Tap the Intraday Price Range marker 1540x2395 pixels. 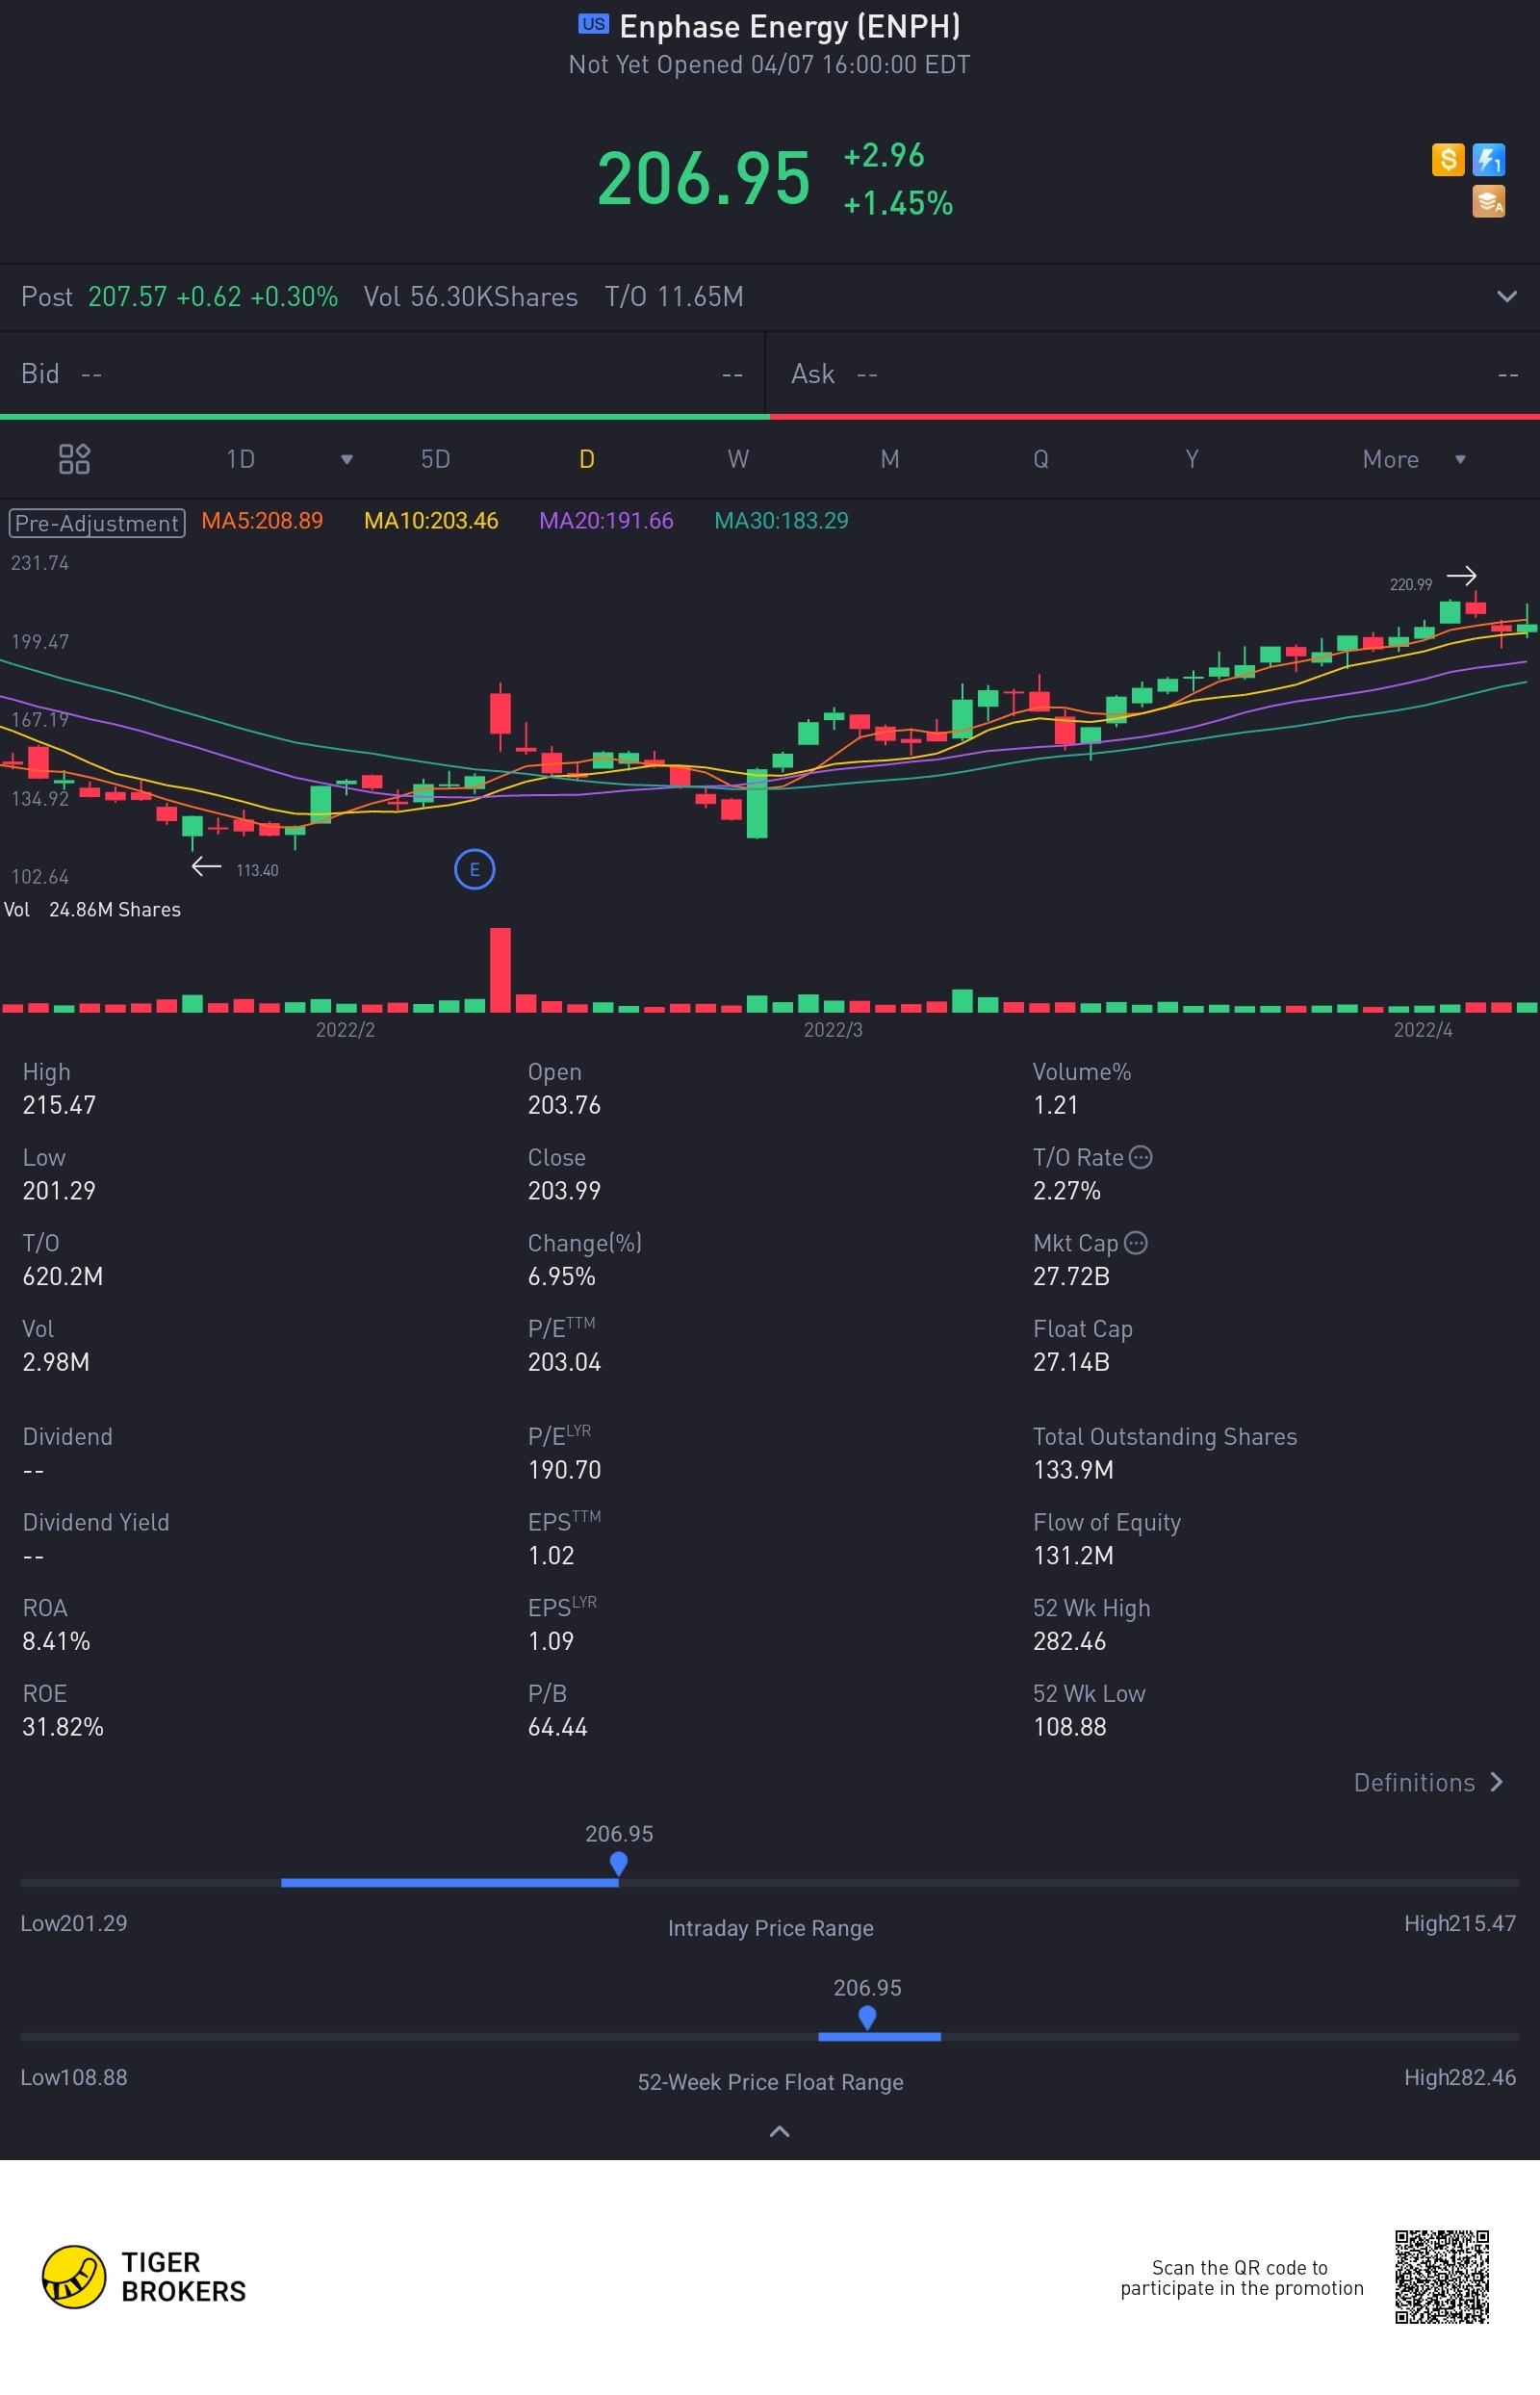point(618,1863)
